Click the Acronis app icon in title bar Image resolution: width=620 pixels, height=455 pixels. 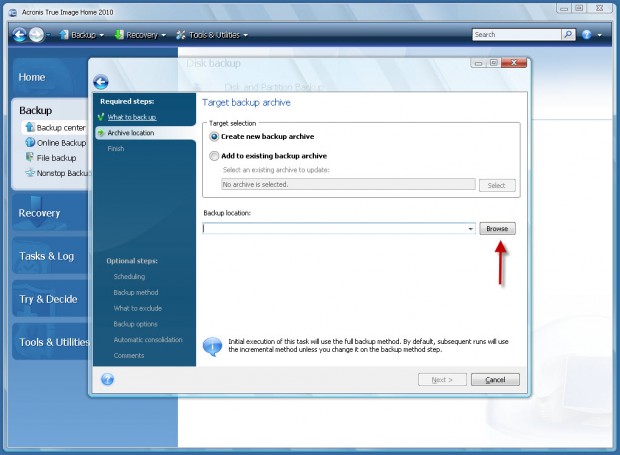click(13, 13)
